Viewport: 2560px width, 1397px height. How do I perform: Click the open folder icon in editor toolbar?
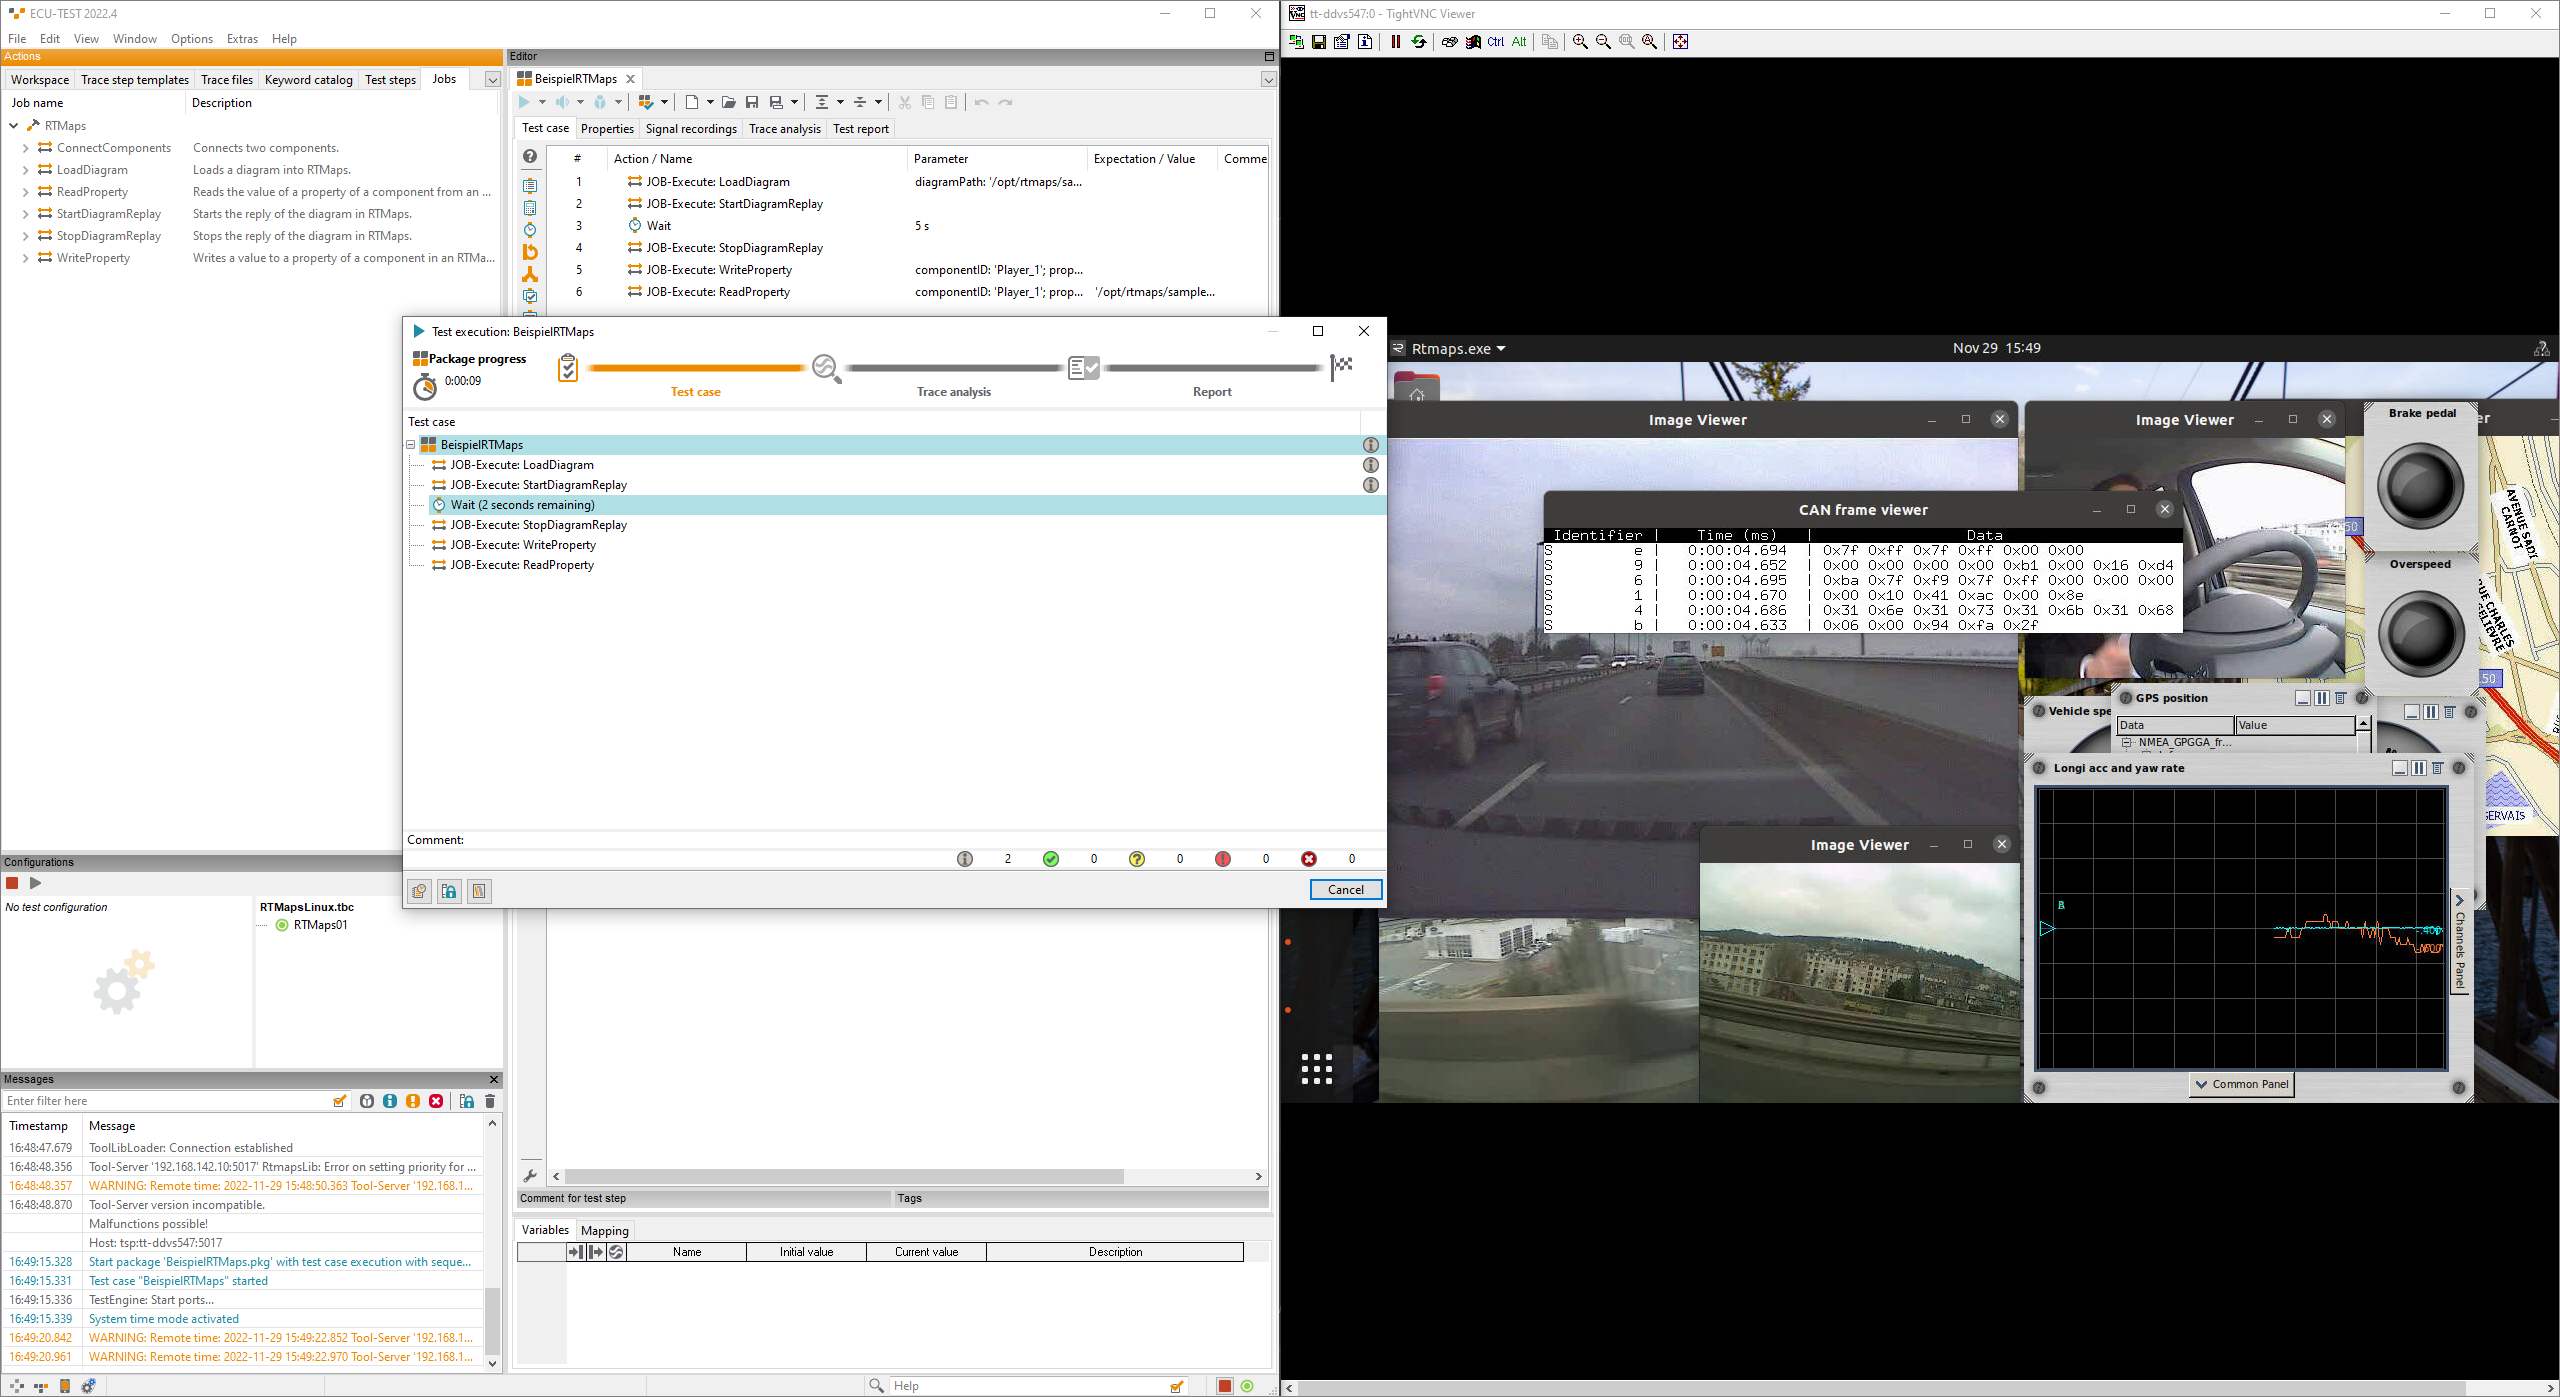[729, 102]
